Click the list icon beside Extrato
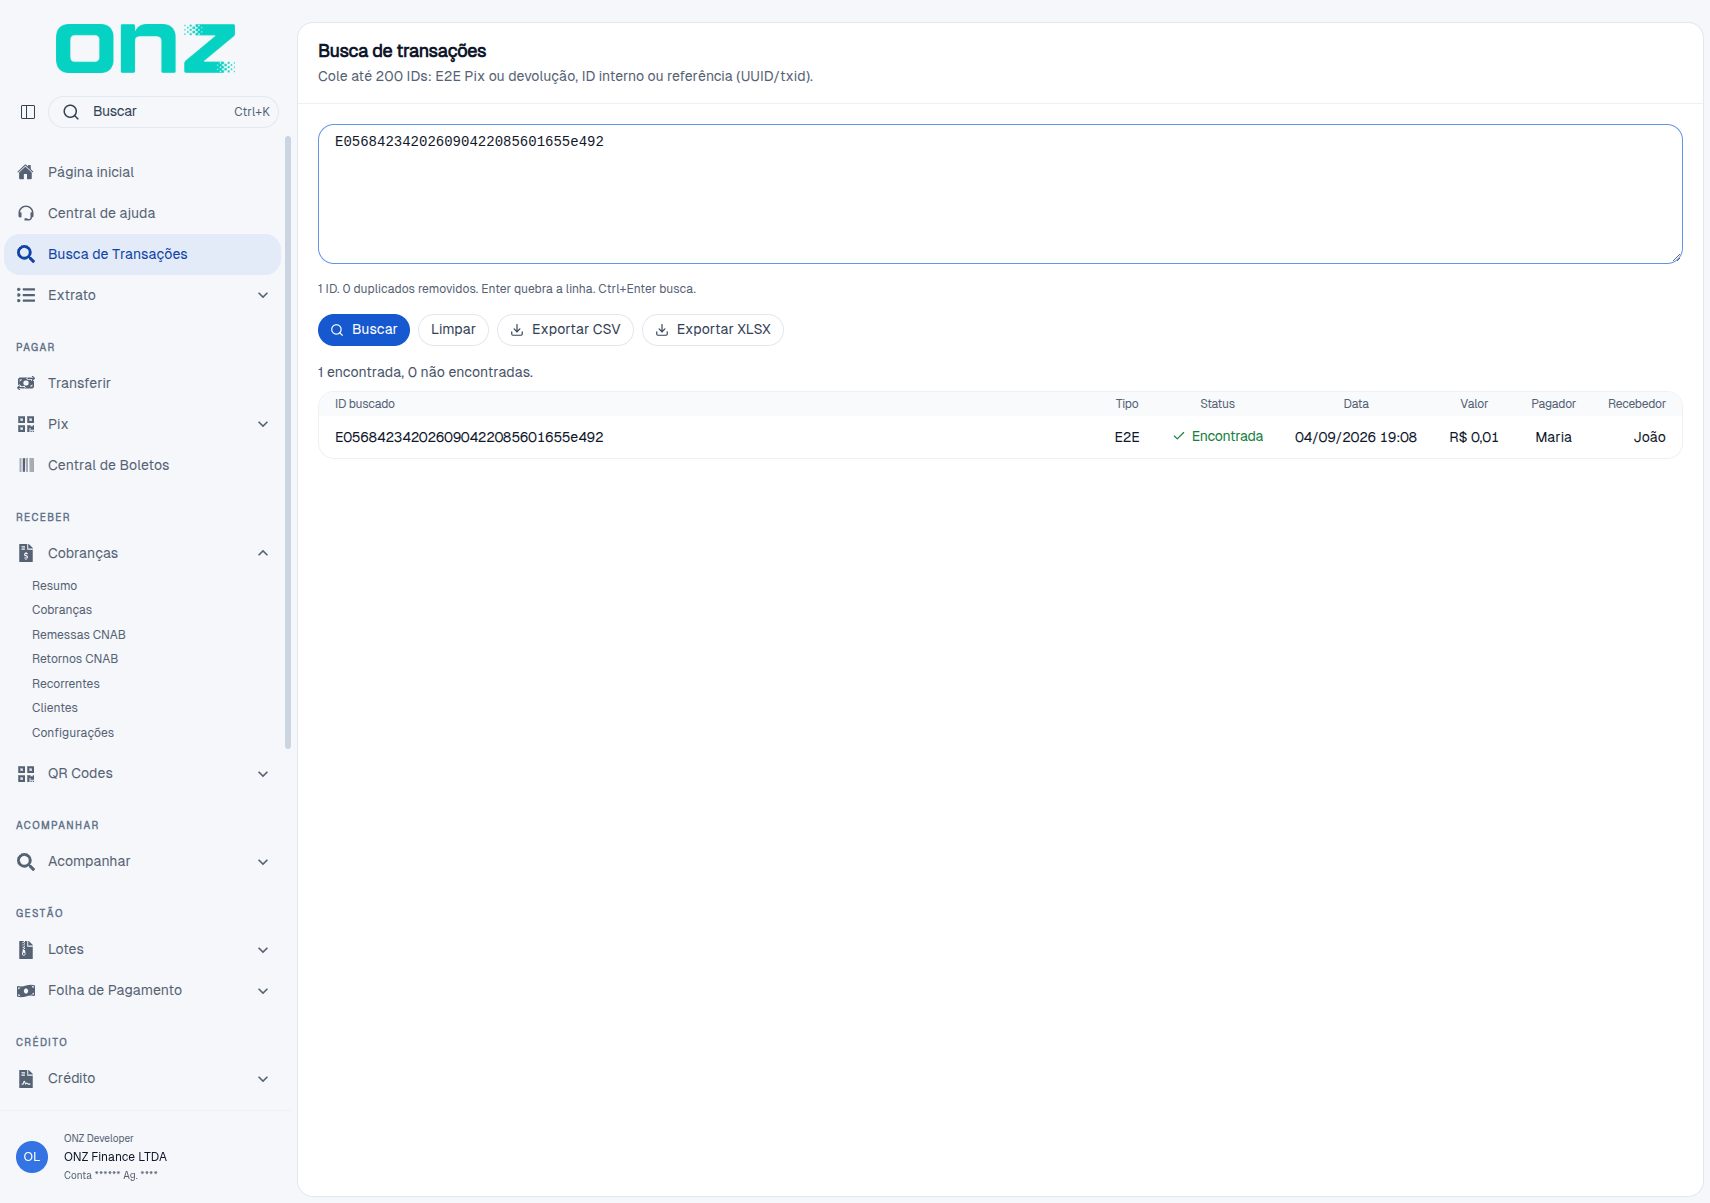 point(26,295)
